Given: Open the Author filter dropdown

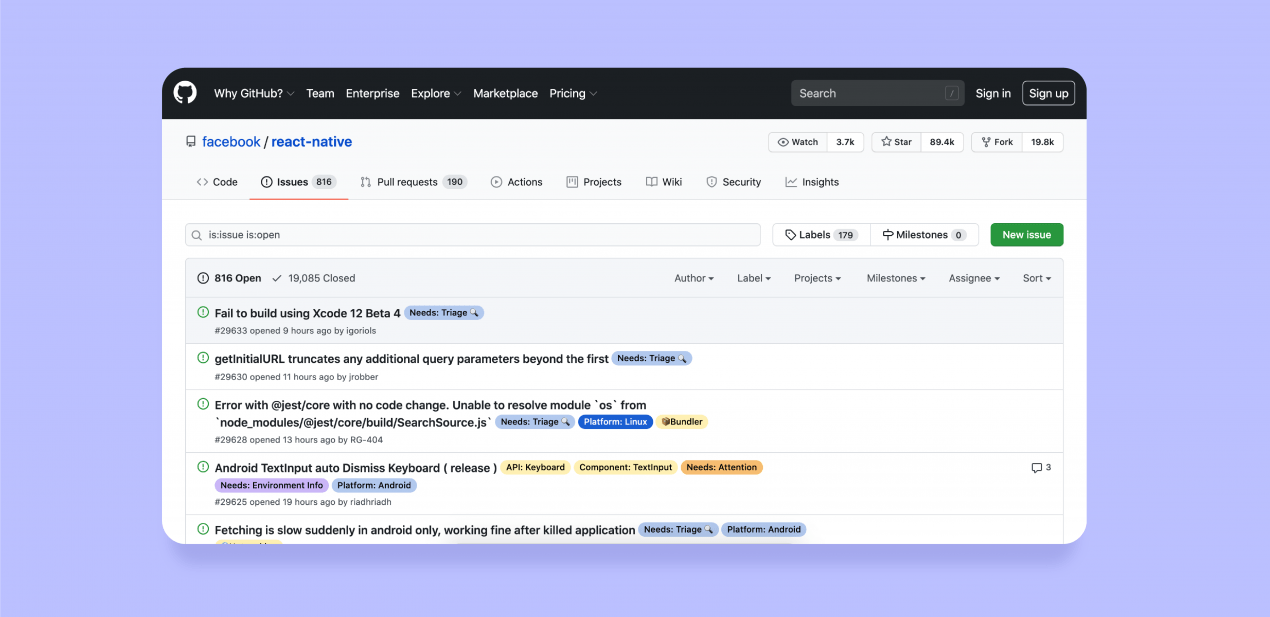Looking at the screenshot, I should point(694,278).
